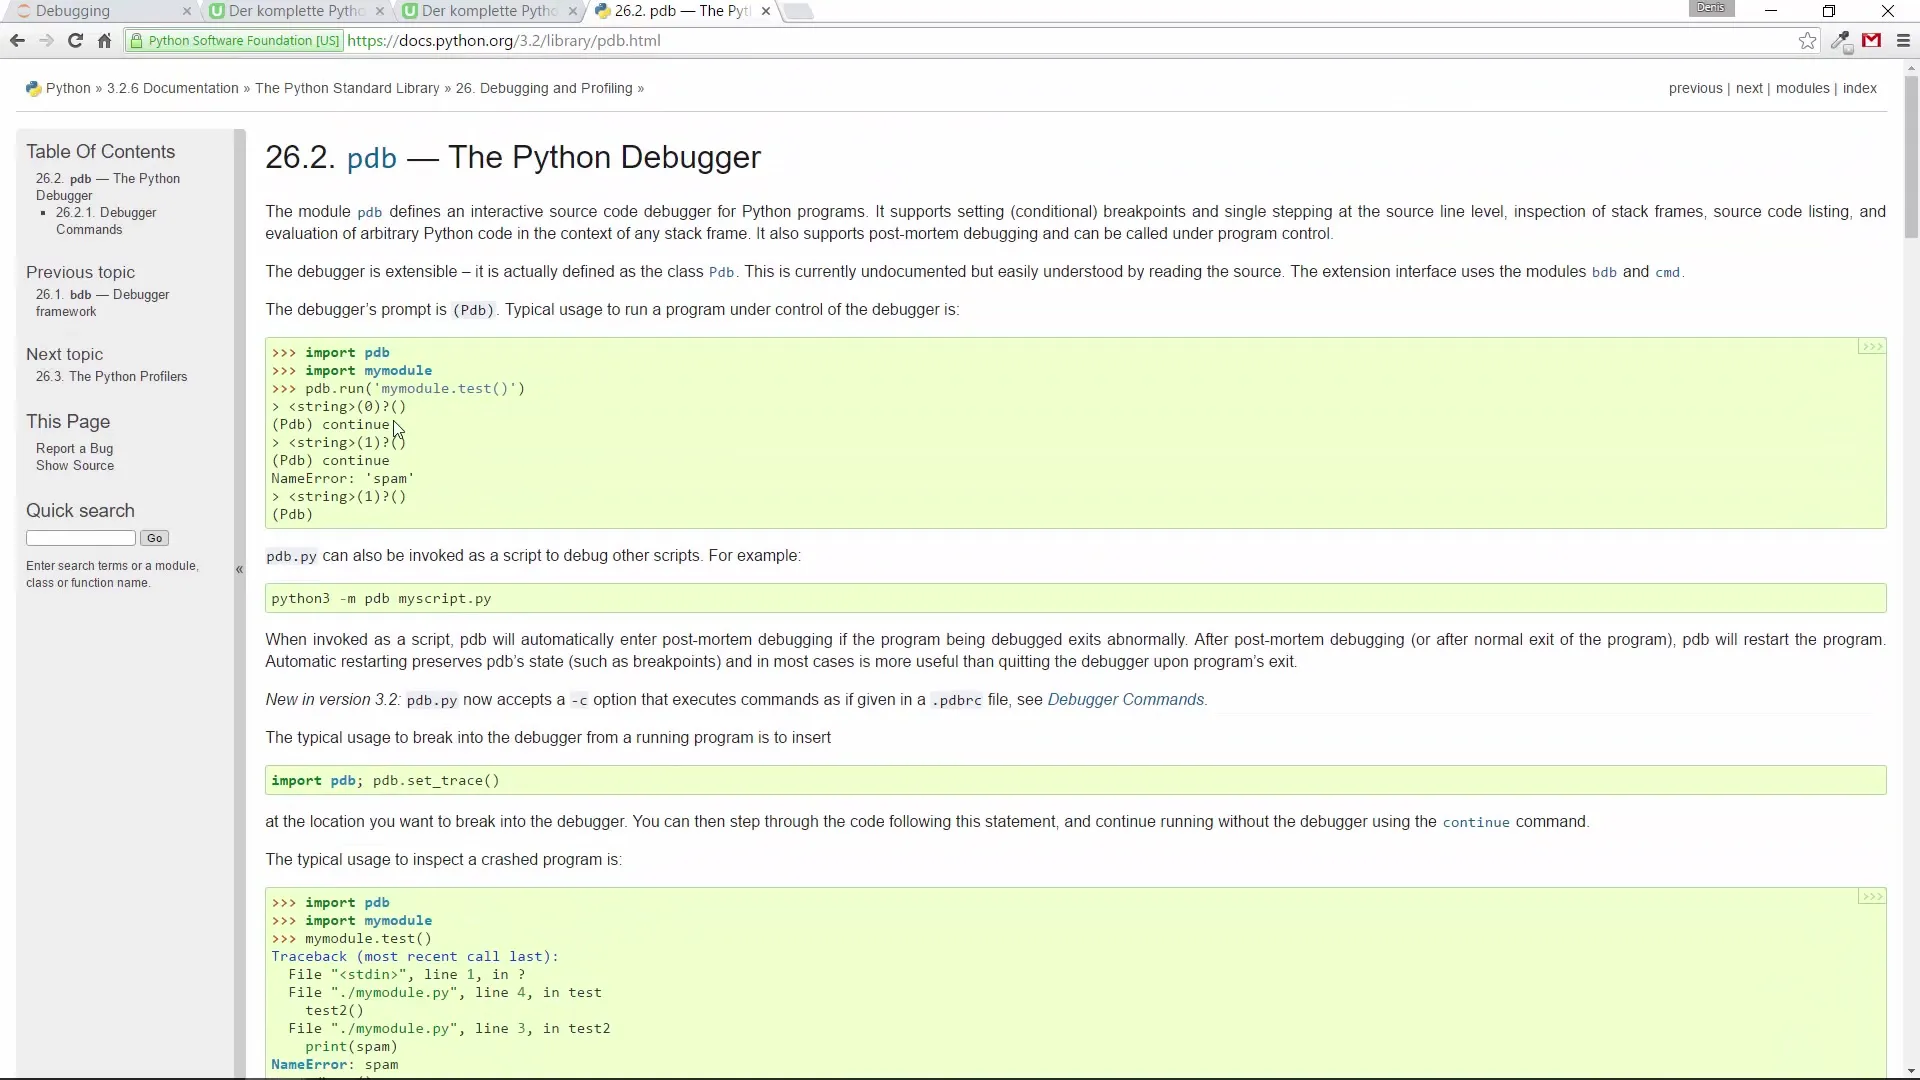Image resolution: width=1920 pixels, height=1080 pixels.
Task: Focus the Quick search input field
Action: coord(81,538)
